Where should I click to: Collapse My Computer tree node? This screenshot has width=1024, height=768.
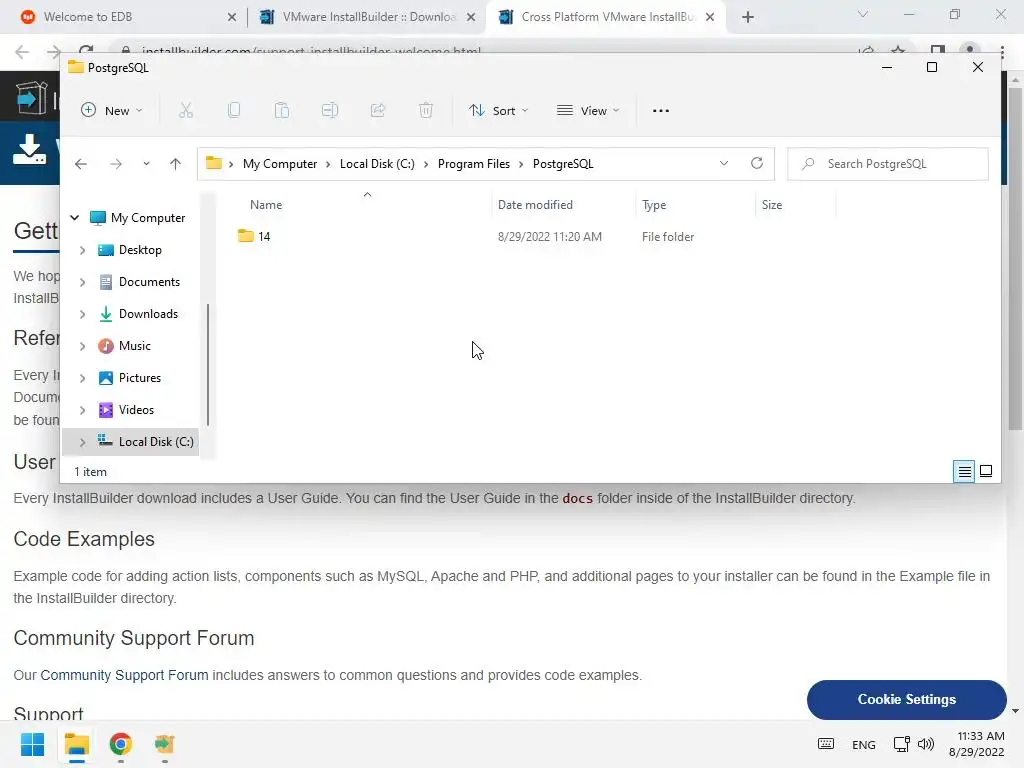74,217
